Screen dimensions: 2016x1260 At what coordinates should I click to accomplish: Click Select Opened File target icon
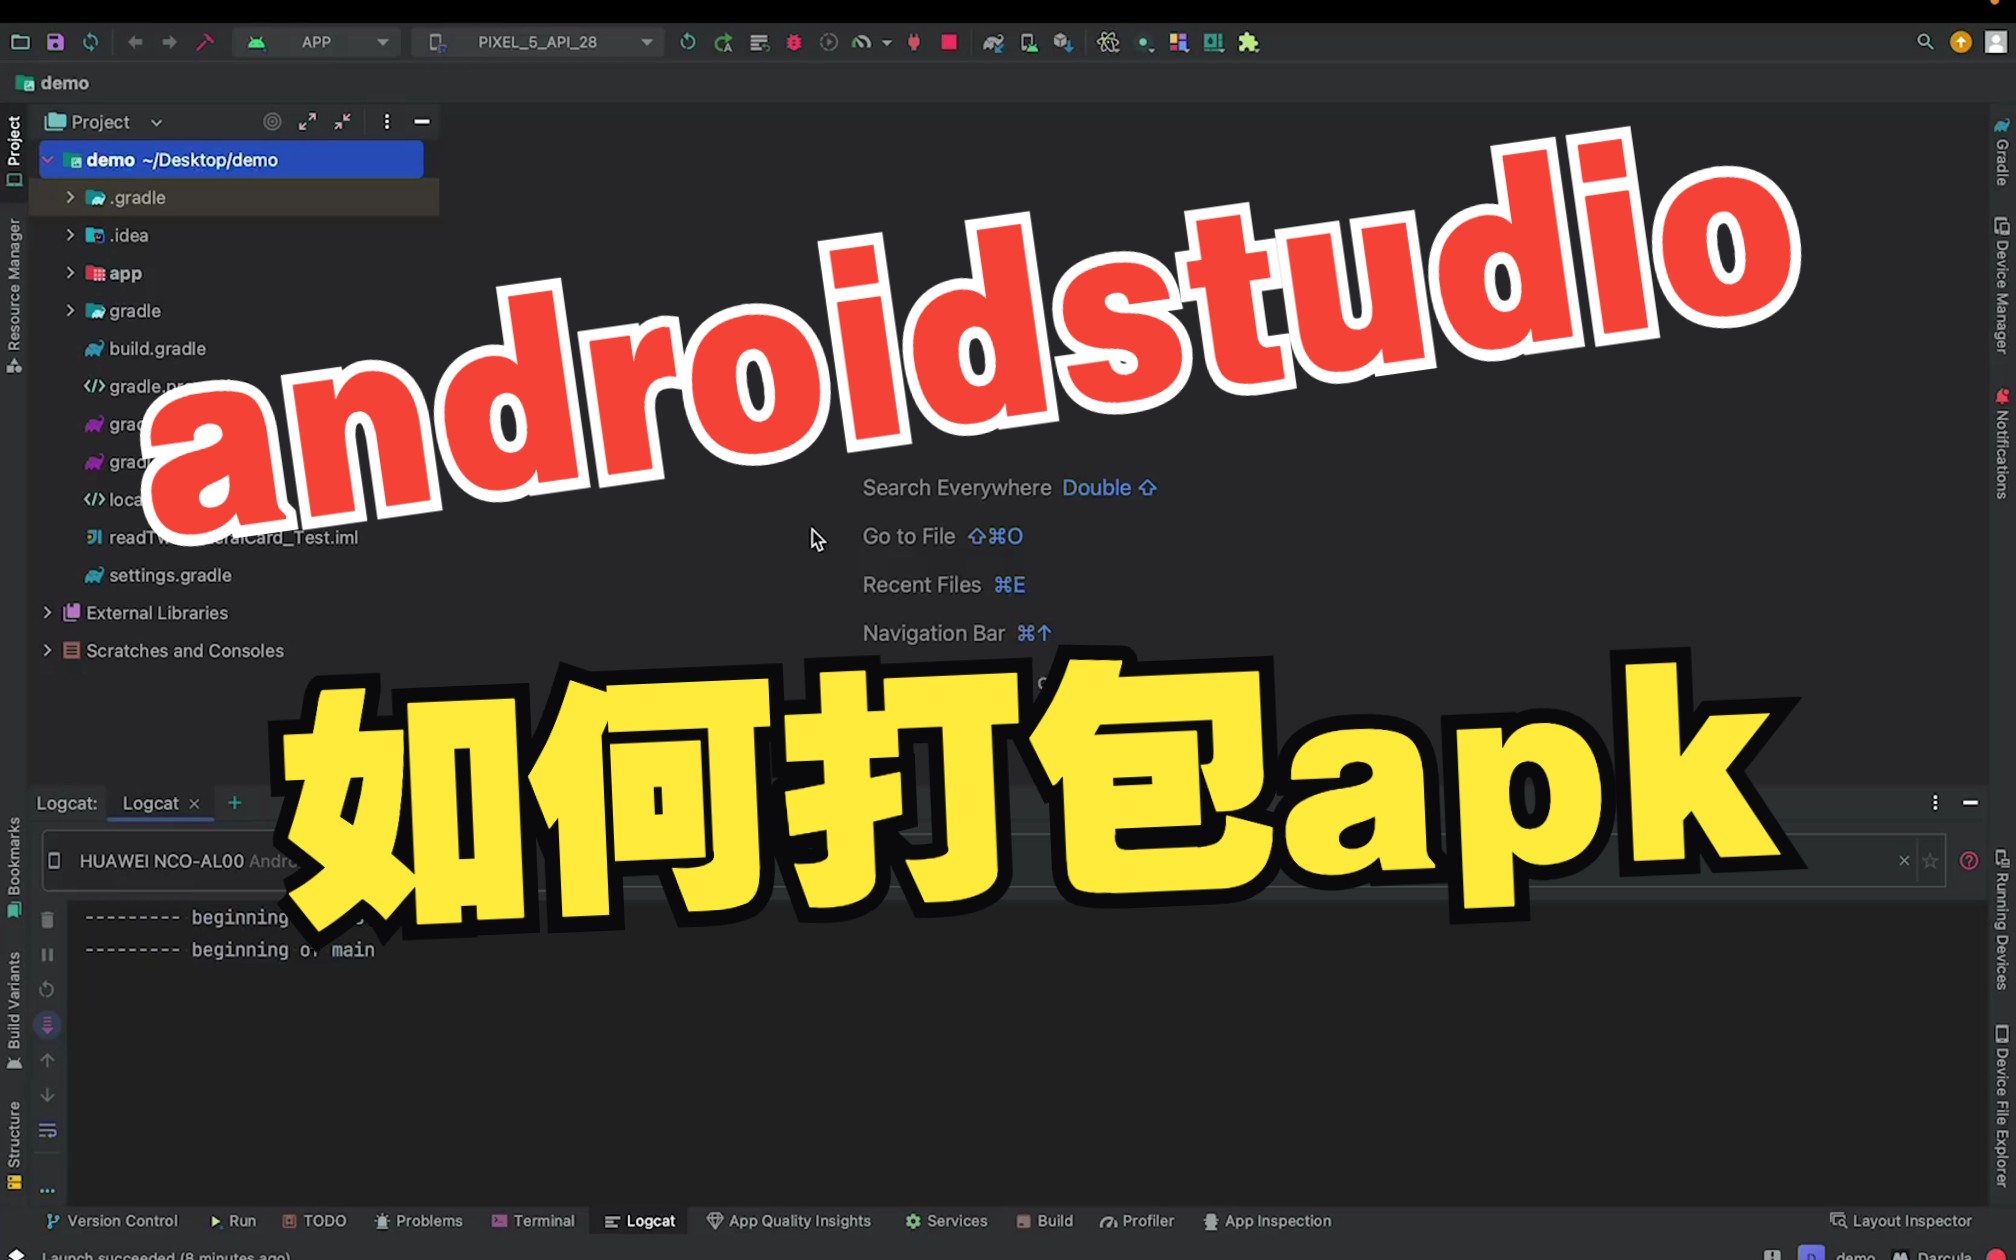pyautogui.click(x=272, y=121)
